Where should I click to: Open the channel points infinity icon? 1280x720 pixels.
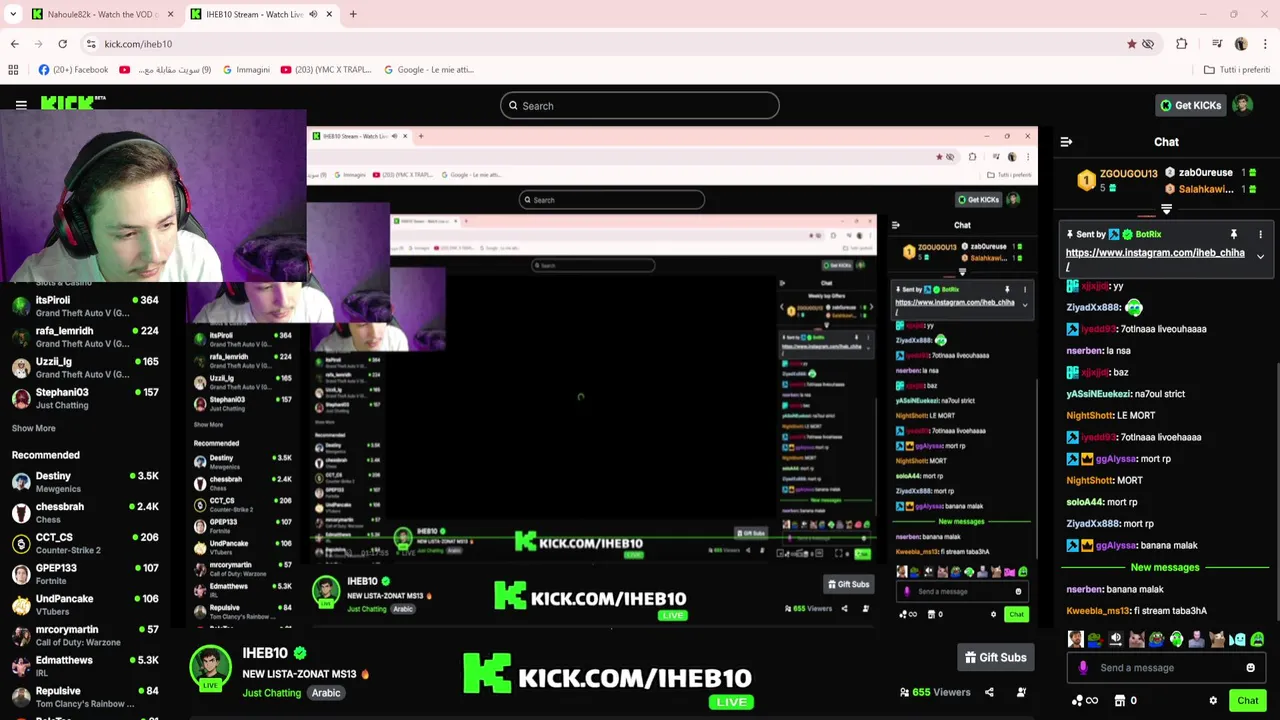point(1085,701)
